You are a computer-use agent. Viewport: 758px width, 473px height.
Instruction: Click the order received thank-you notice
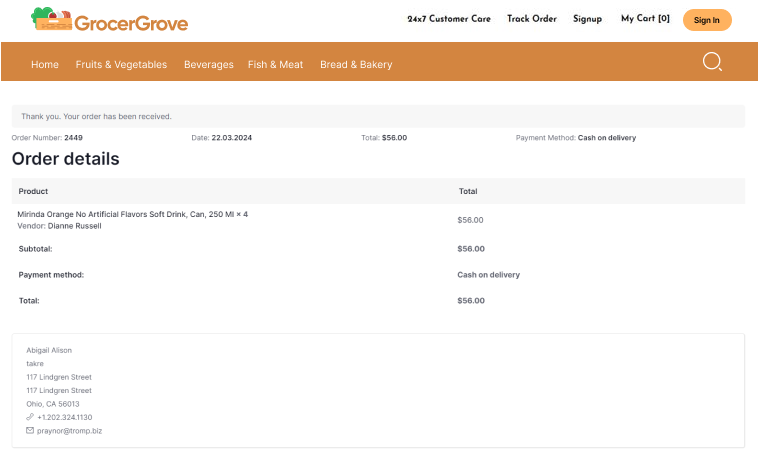click(x=96, y=116)
